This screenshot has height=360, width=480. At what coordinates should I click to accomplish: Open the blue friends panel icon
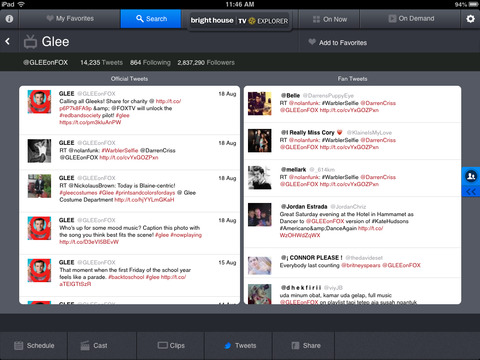pos(471,176)
